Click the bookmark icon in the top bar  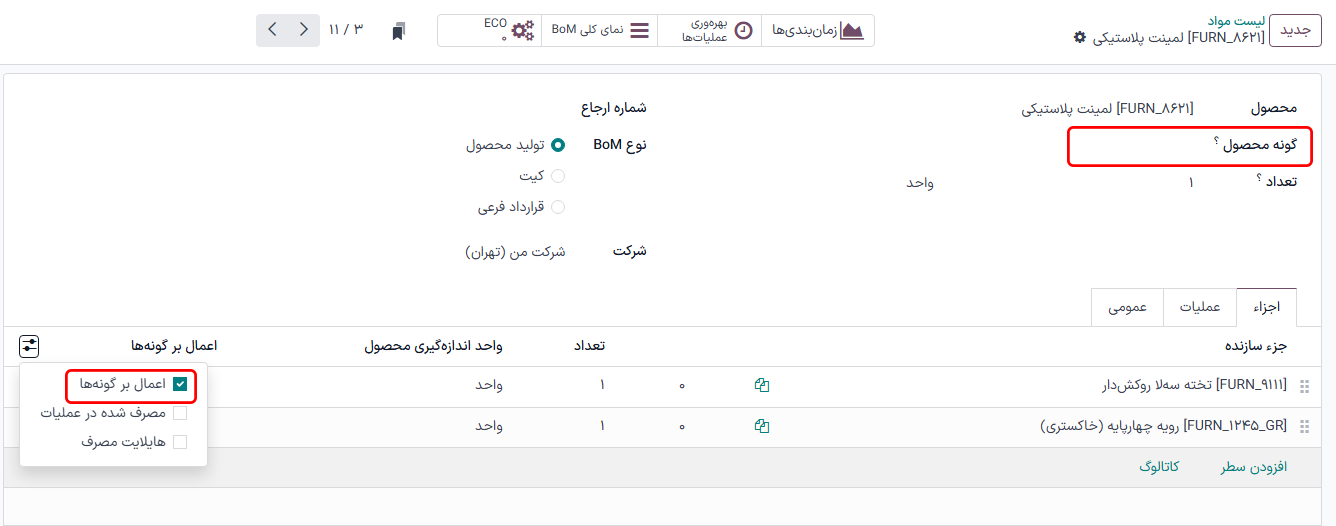tap(399, 31)
